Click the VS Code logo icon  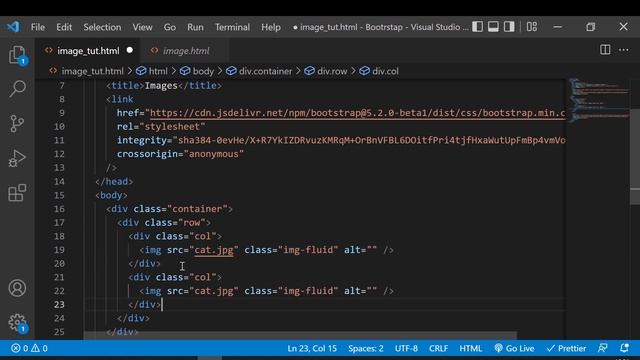13,27
